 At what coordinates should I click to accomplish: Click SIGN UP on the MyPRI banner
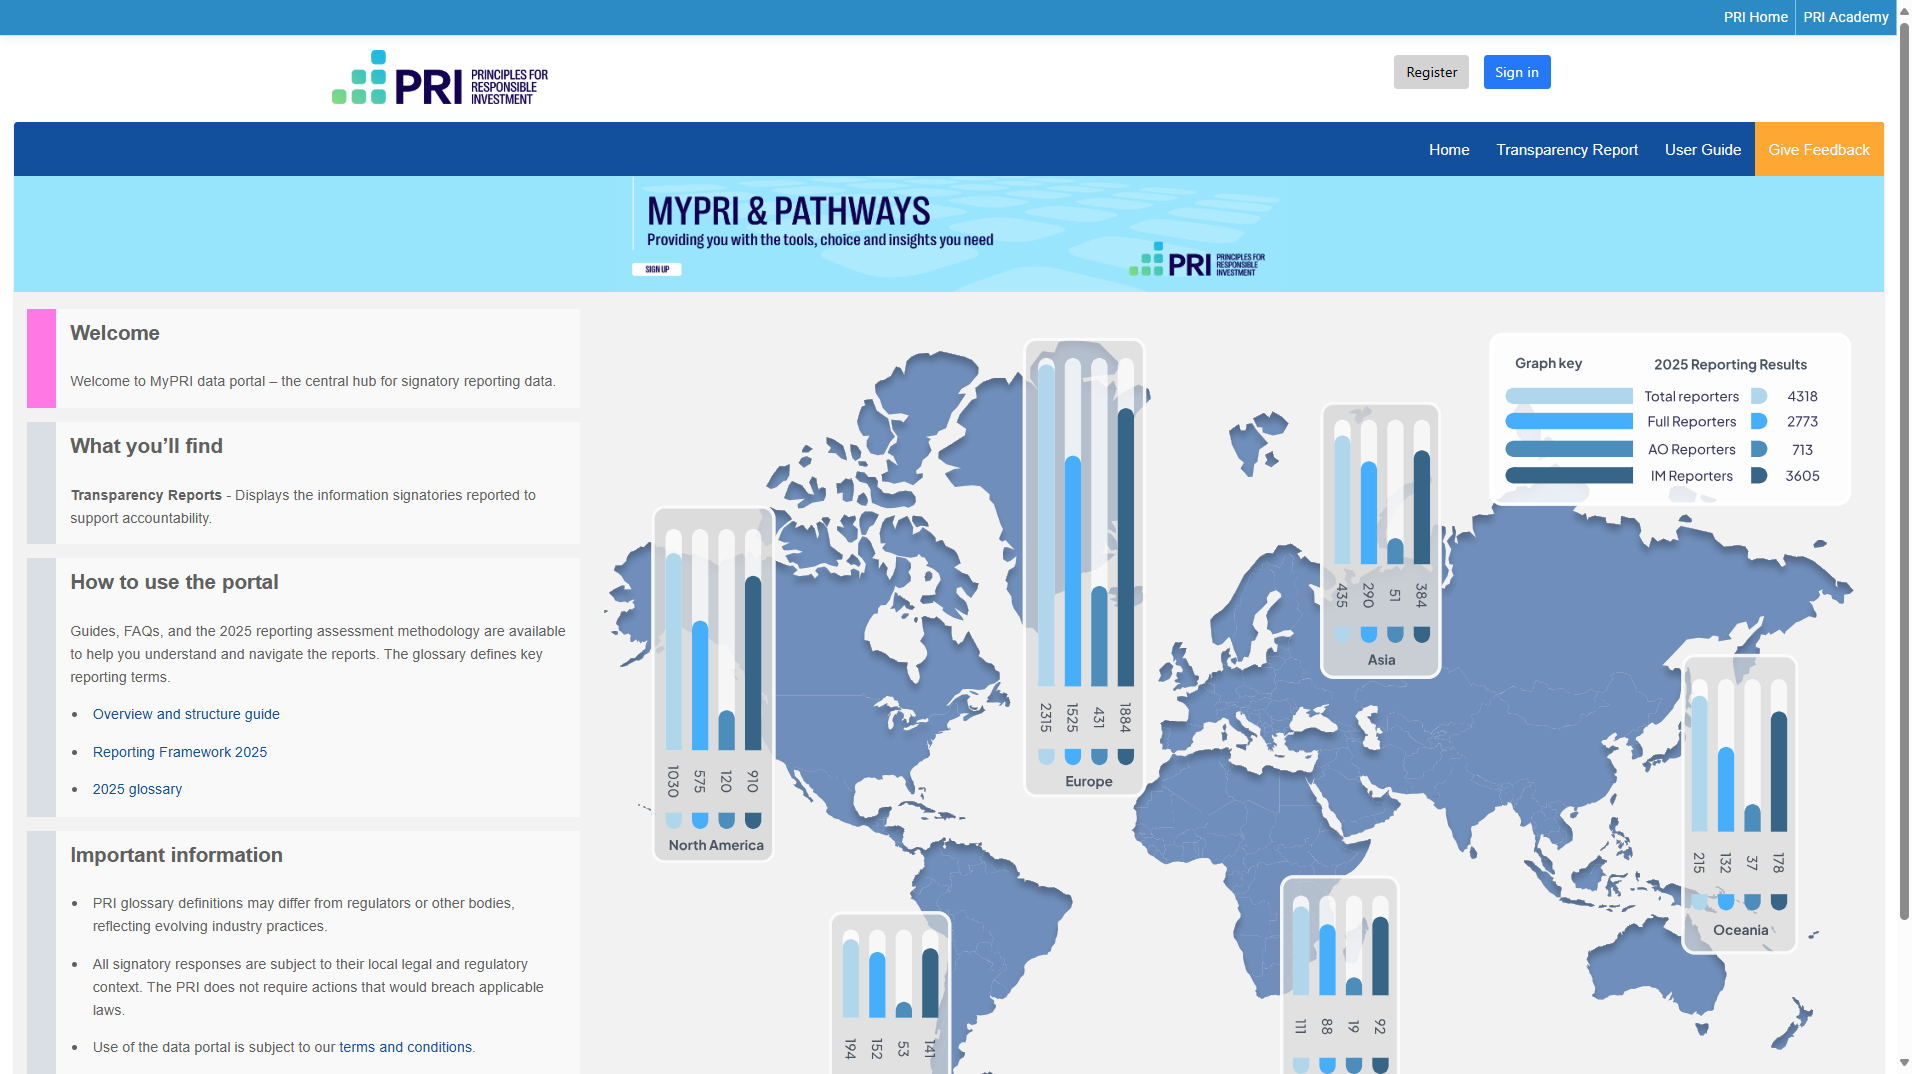[x=657, y=269]
